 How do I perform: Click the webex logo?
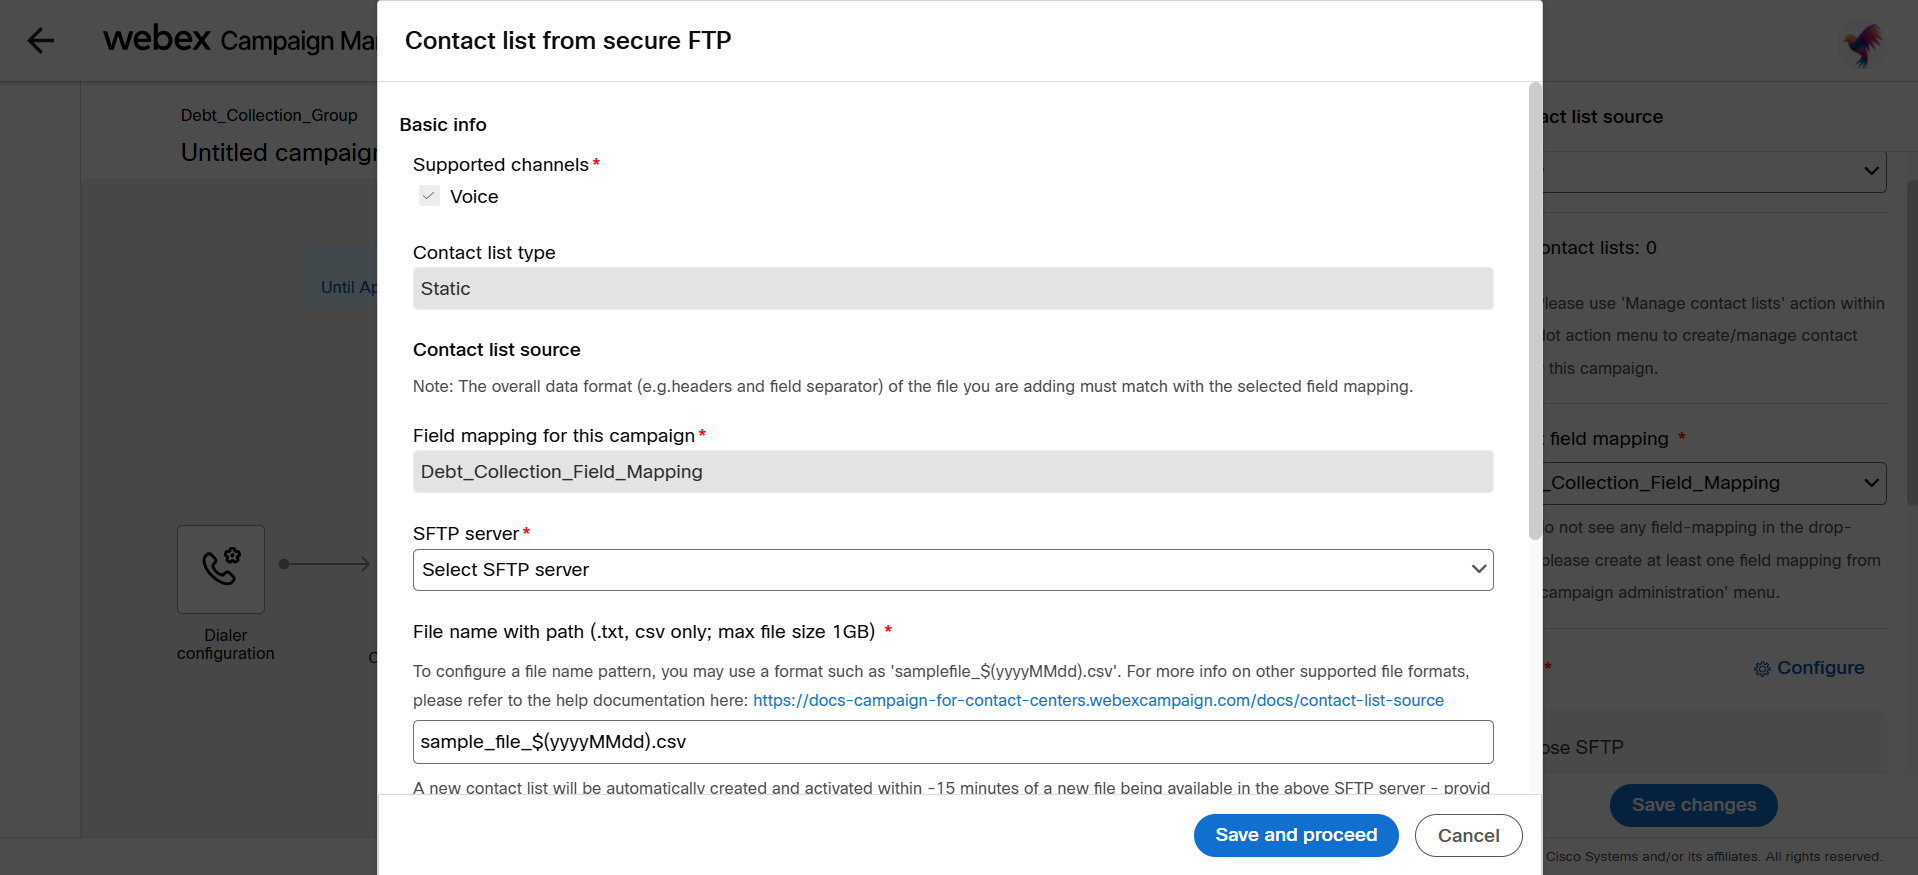[157, 39]
